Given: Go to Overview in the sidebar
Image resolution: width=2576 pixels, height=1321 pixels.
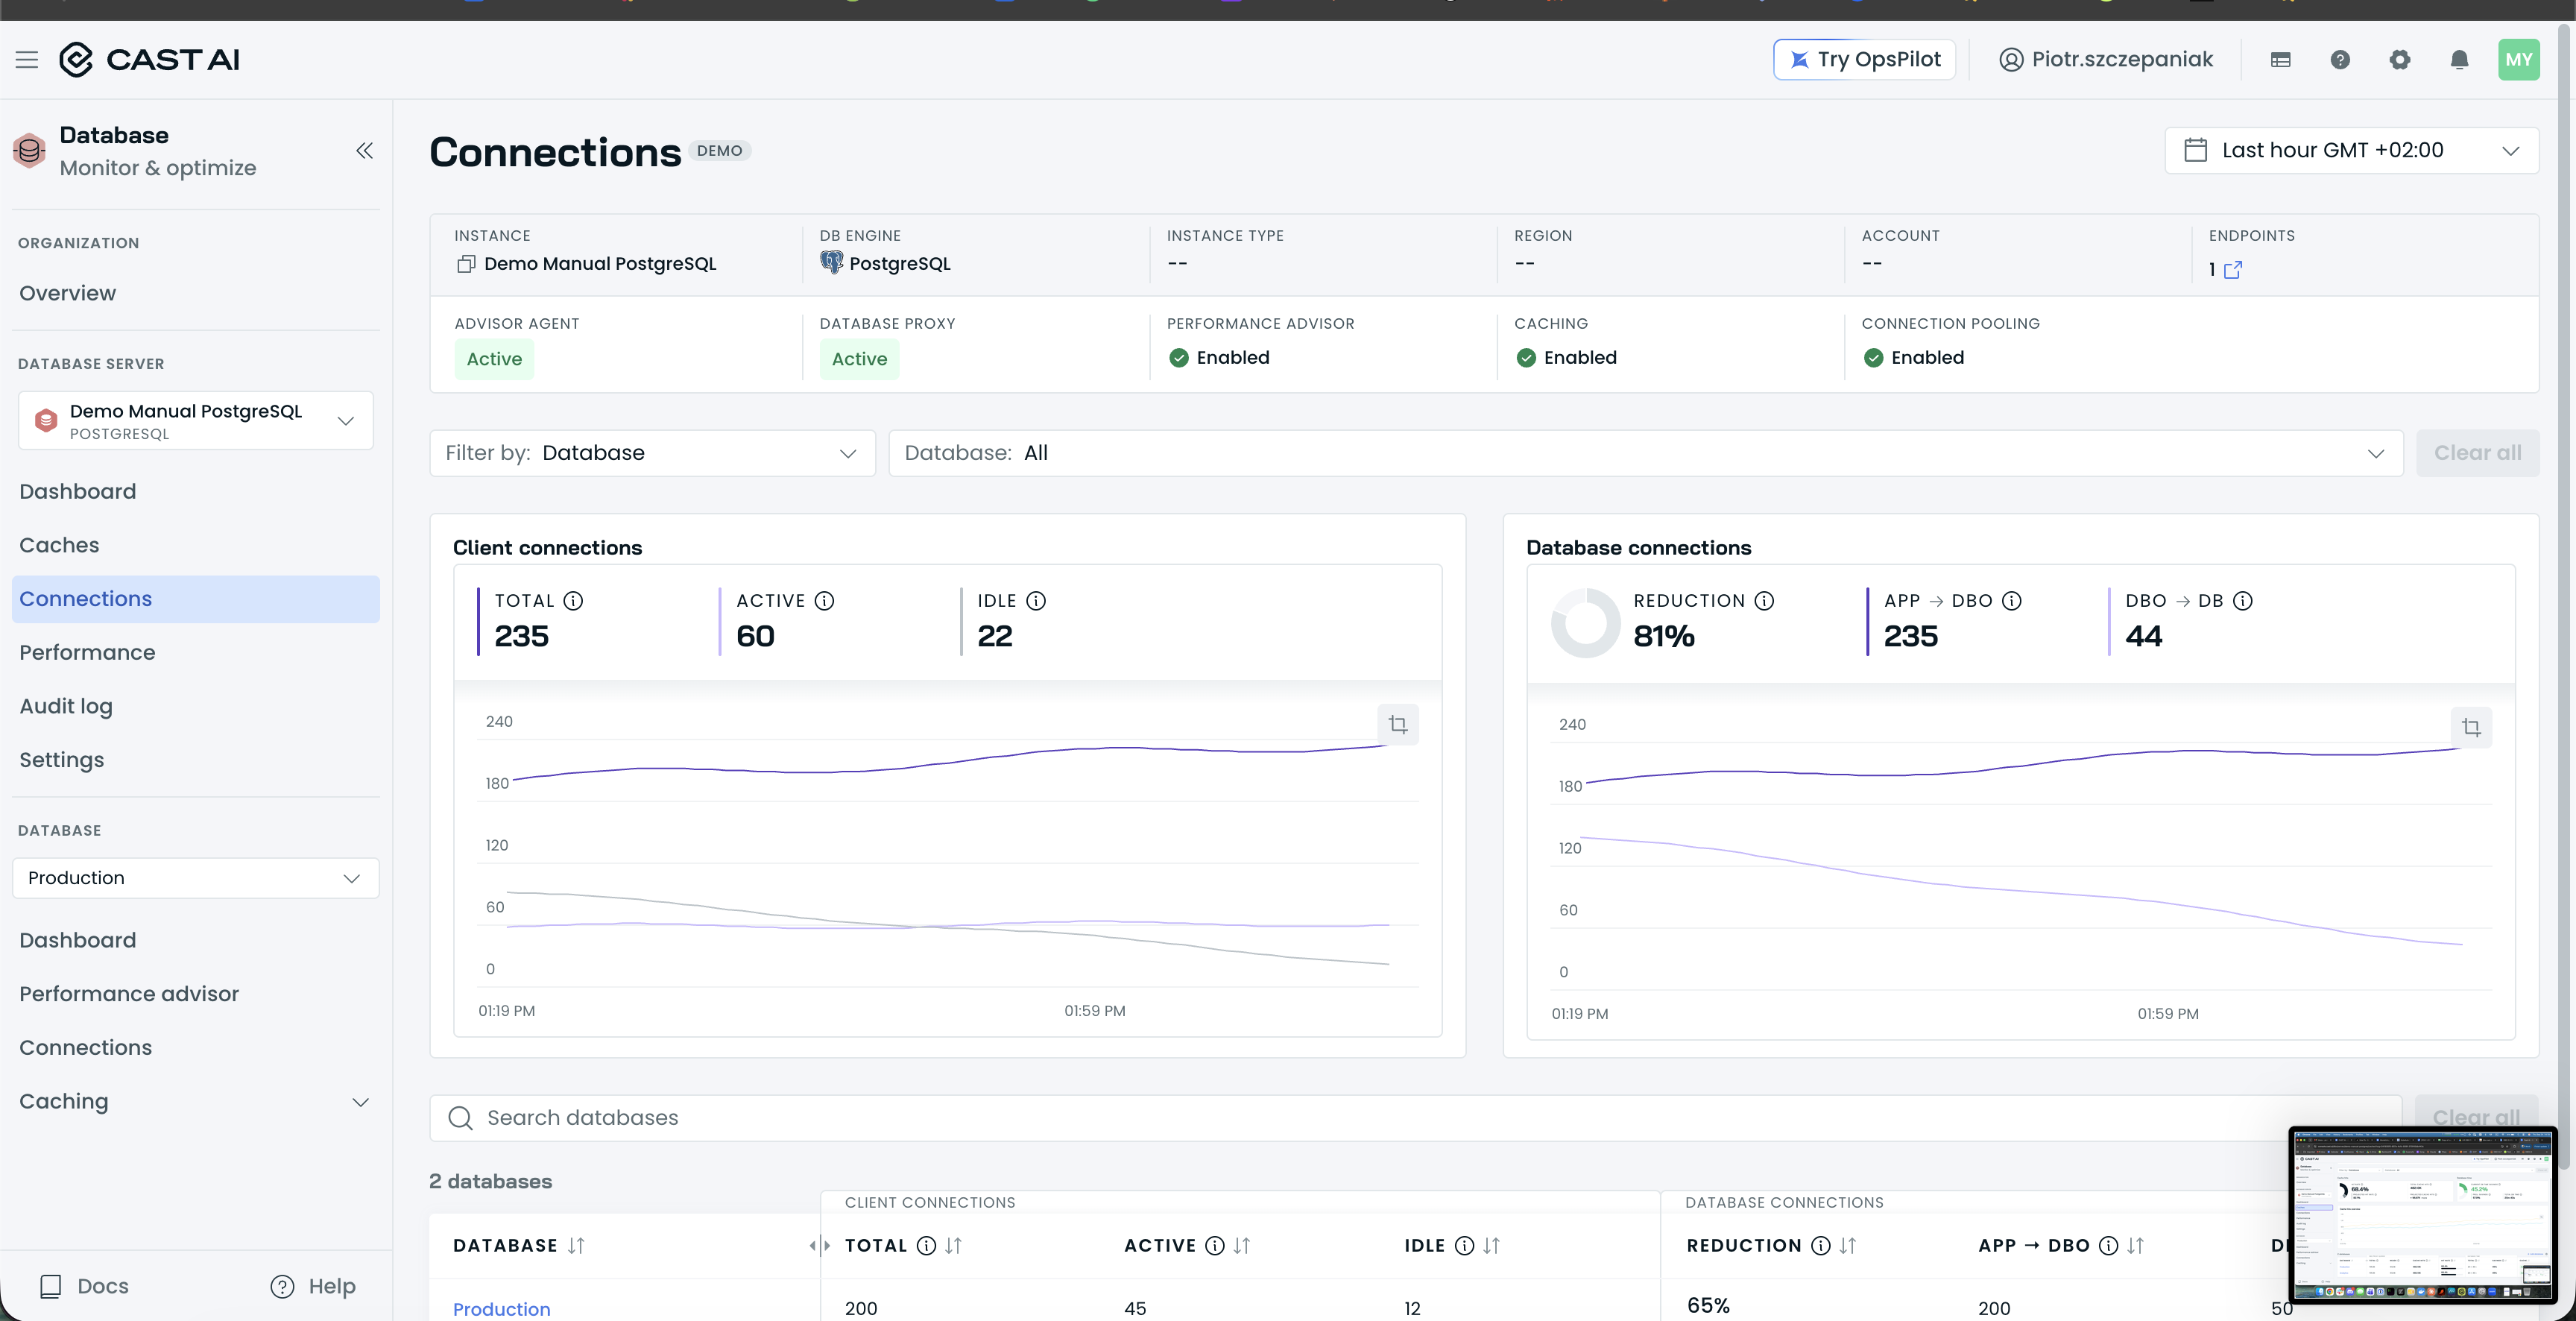Looking at the screenshot, I should pos(68,294).
